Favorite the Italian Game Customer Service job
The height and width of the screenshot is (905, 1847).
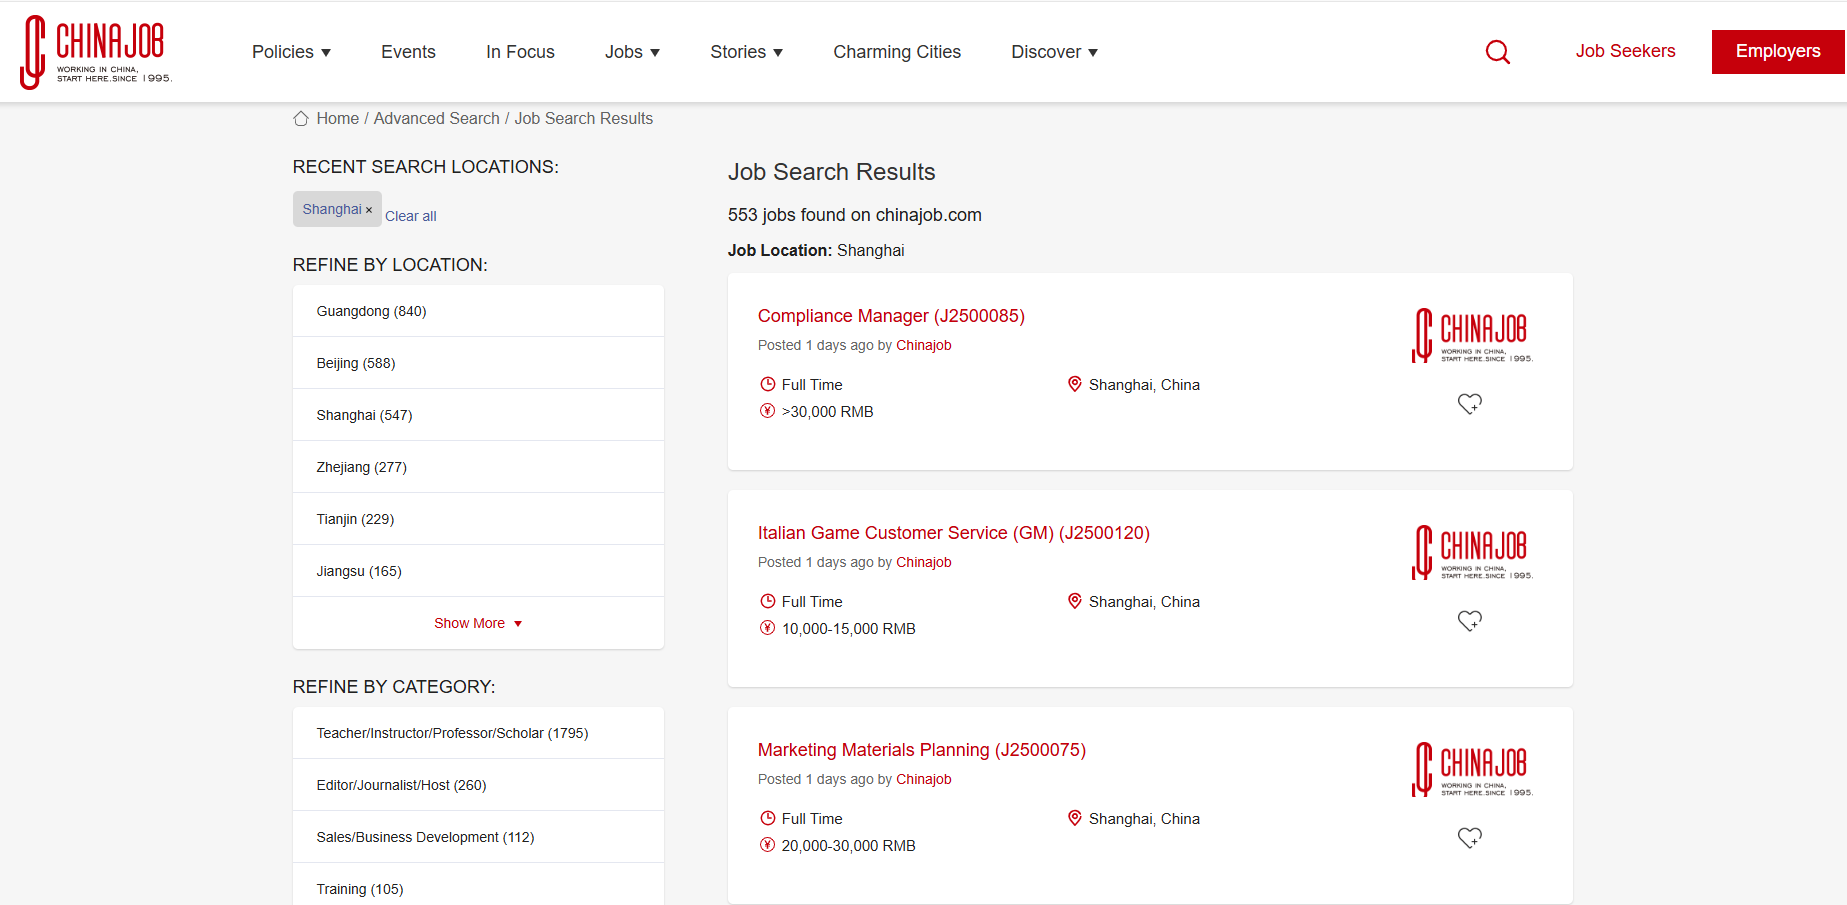coord(1469,621)
